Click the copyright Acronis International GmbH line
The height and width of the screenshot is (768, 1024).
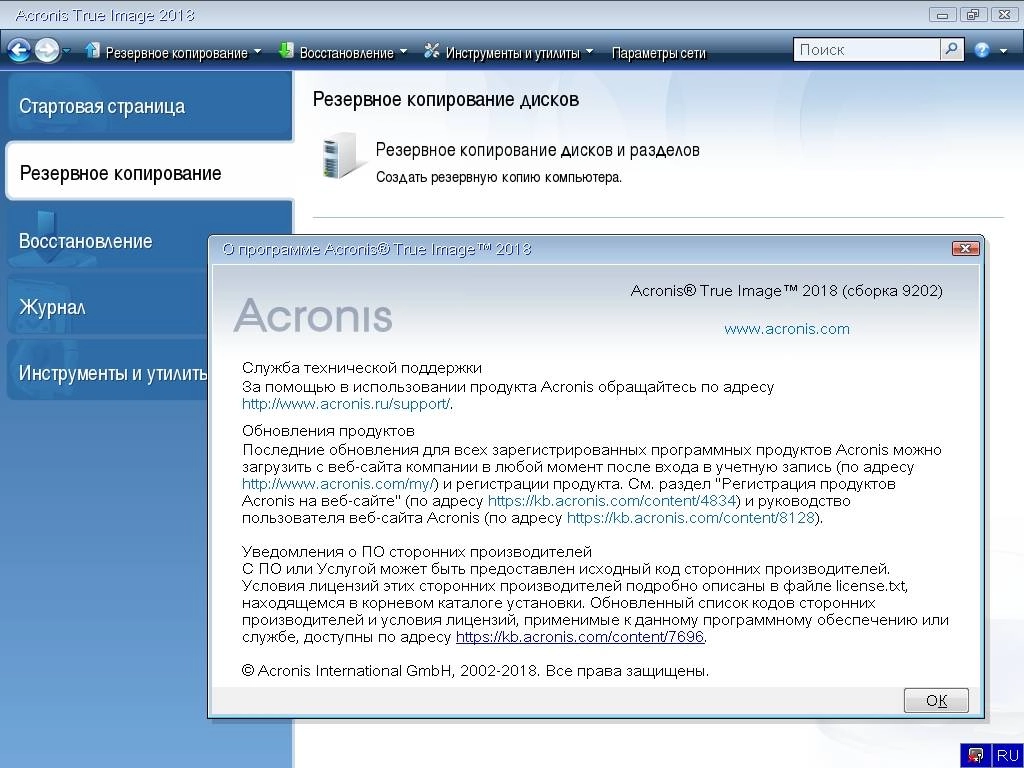click(x=475, y=671)
